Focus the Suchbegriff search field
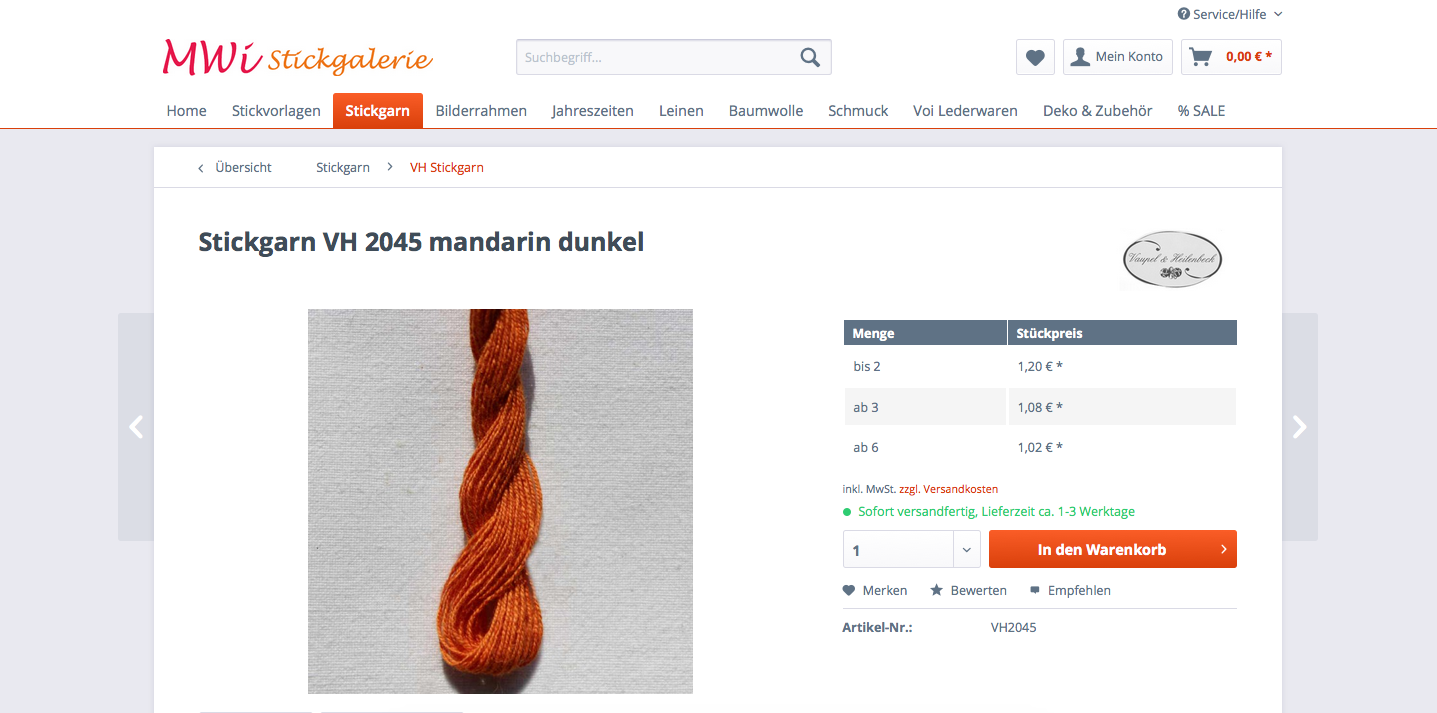Screen dimensions: 1437x713 (656, 57)
